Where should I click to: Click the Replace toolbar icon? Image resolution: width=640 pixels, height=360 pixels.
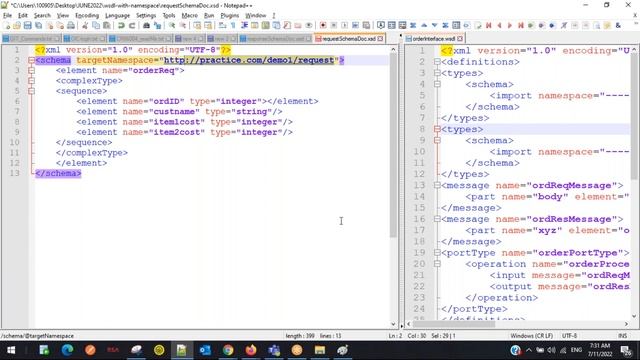(157, 25)
